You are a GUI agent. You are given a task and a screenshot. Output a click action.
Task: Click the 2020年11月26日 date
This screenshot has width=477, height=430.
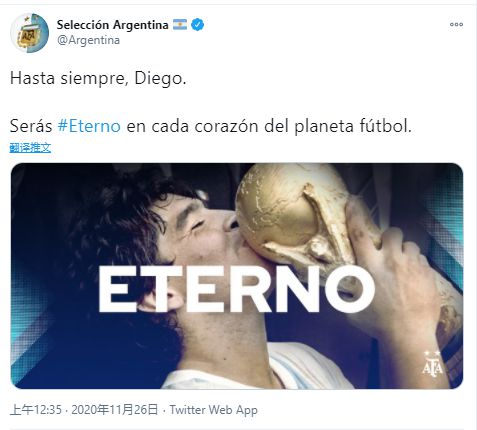[x=115, y=410]
